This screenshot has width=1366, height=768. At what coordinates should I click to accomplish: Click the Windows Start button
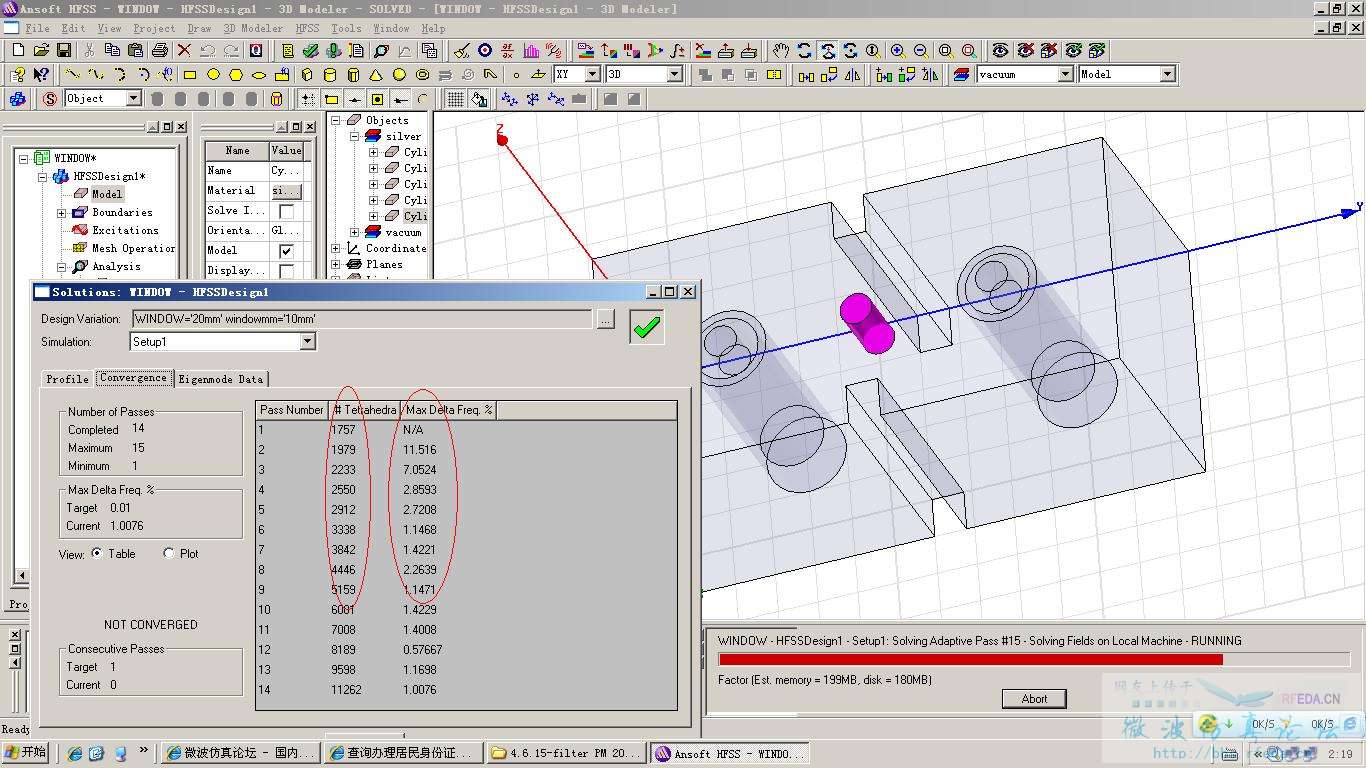tap(26, 753)
